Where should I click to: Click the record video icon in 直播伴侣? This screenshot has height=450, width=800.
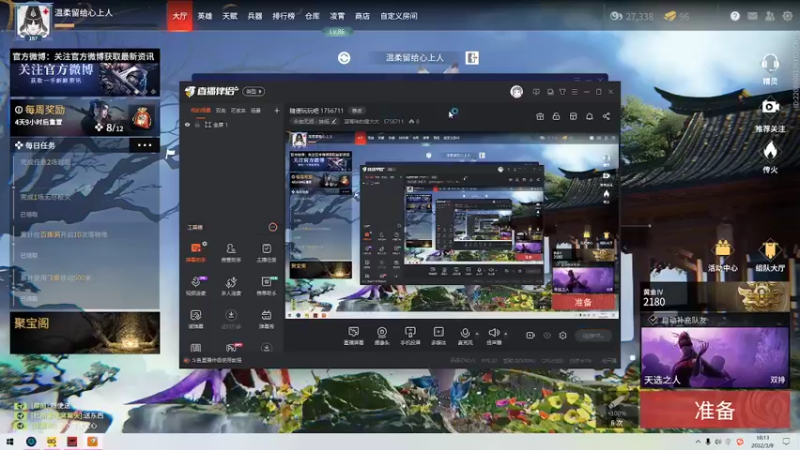click(530, 336)
